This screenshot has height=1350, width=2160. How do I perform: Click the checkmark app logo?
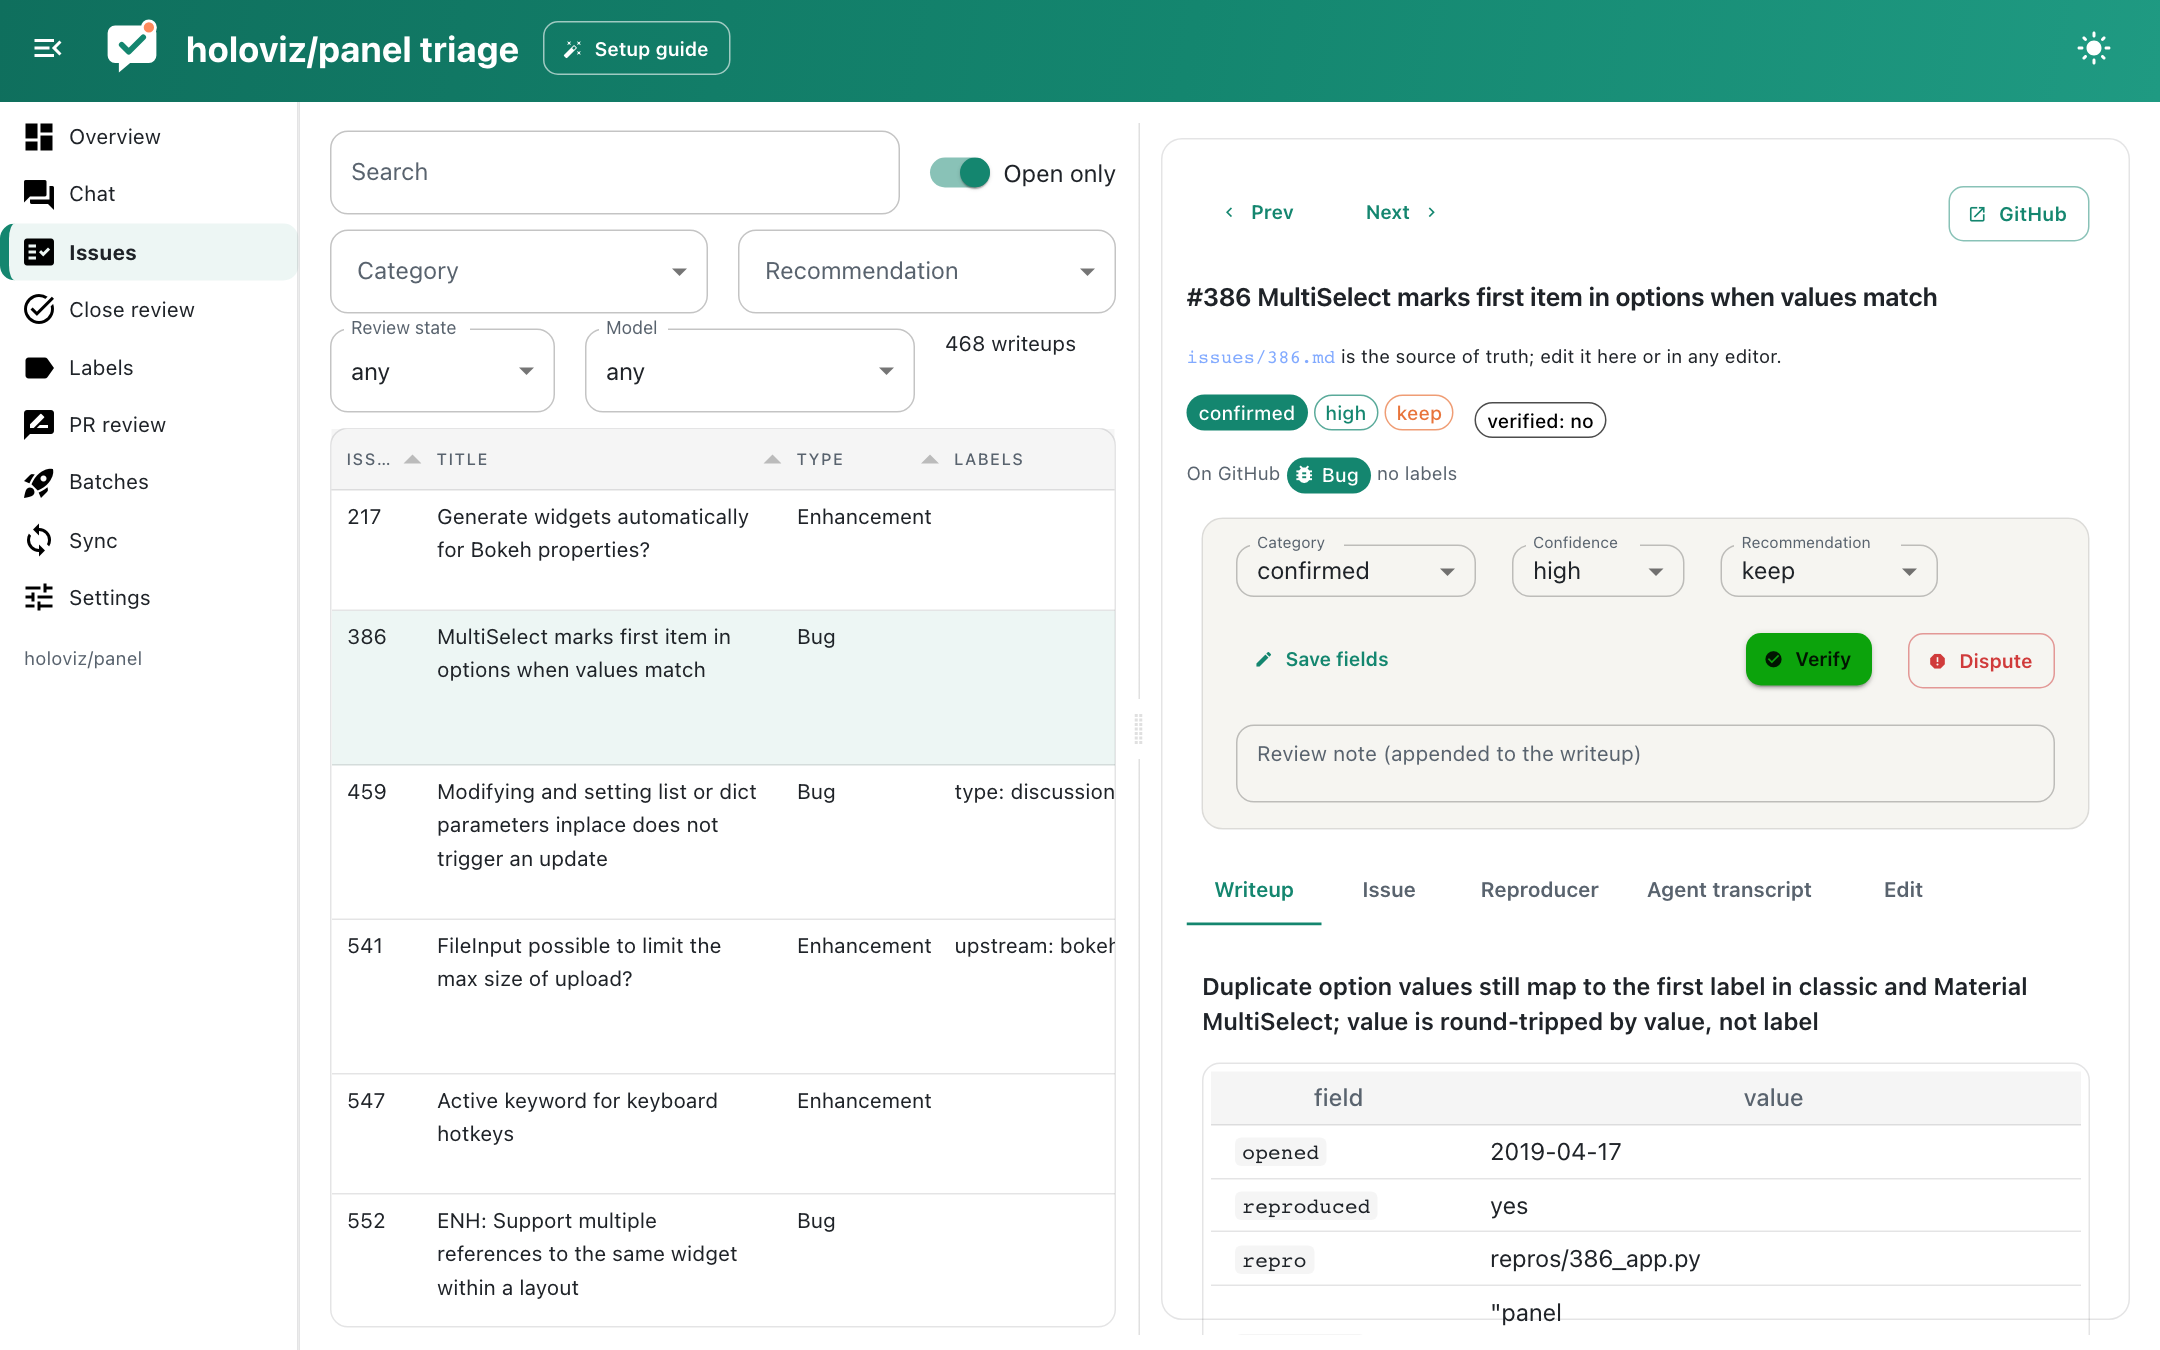(x=132, y=47)
